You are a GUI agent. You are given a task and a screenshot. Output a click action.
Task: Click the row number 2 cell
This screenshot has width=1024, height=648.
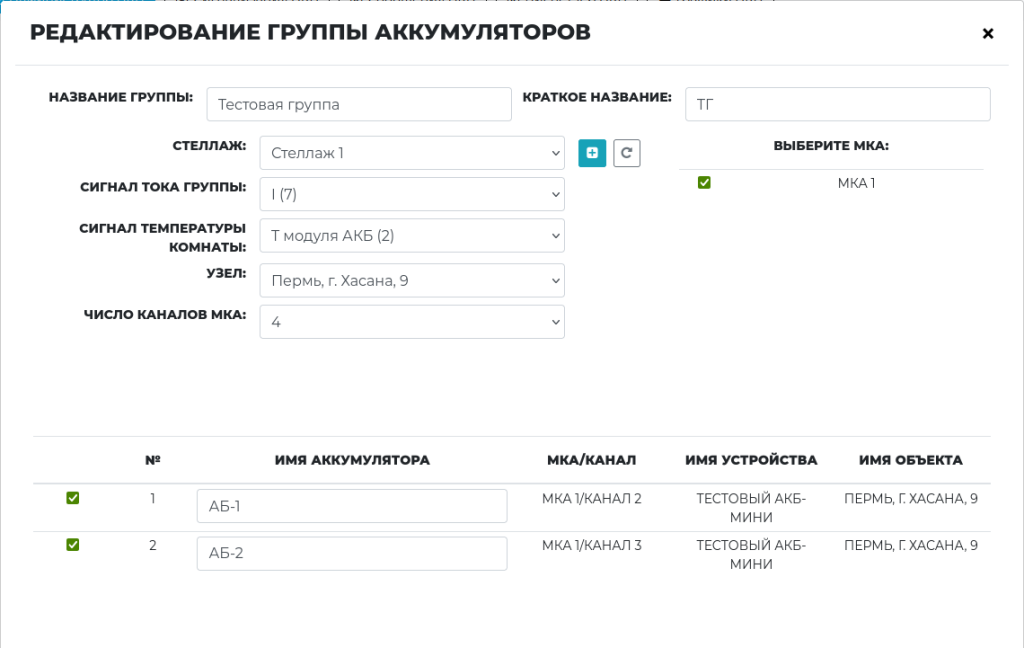pyautogui.click(x=153, y=545)
